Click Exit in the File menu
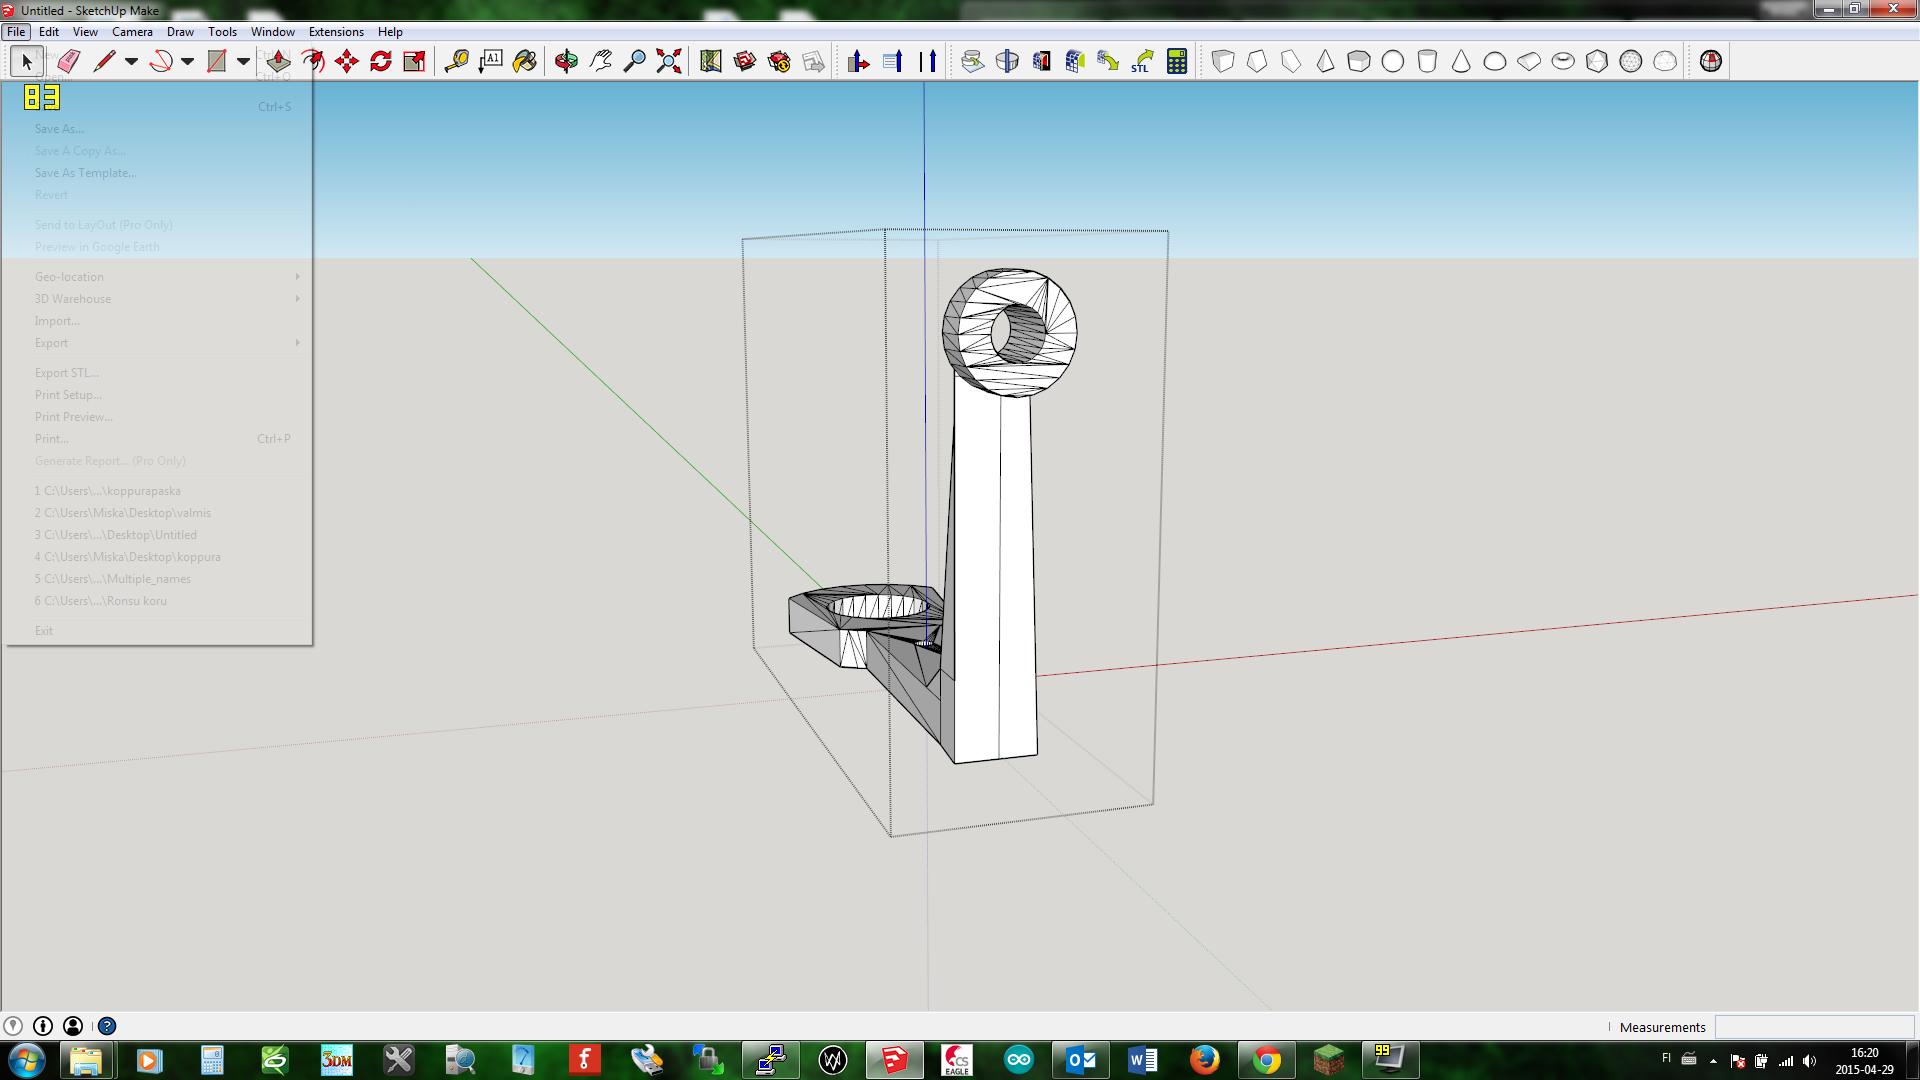 coord(159,631)
